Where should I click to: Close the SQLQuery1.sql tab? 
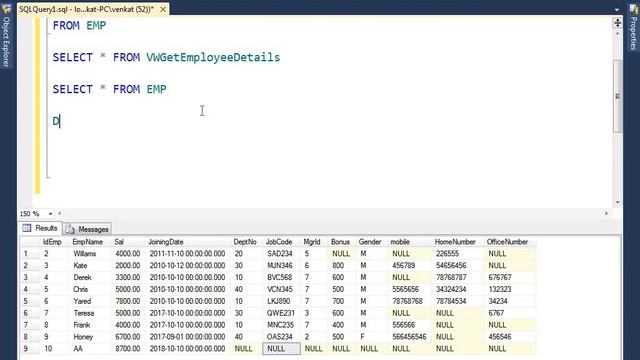pyautogui.click(x=163, y=9)
